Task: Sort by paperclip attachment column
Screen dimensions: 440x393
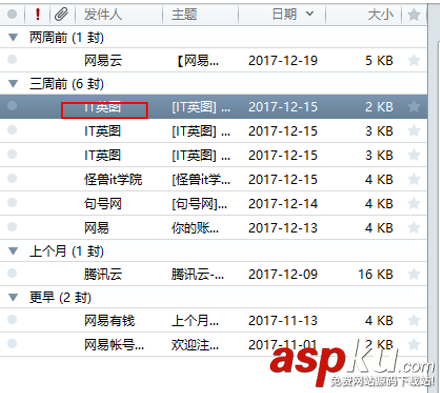Action: 61,14
